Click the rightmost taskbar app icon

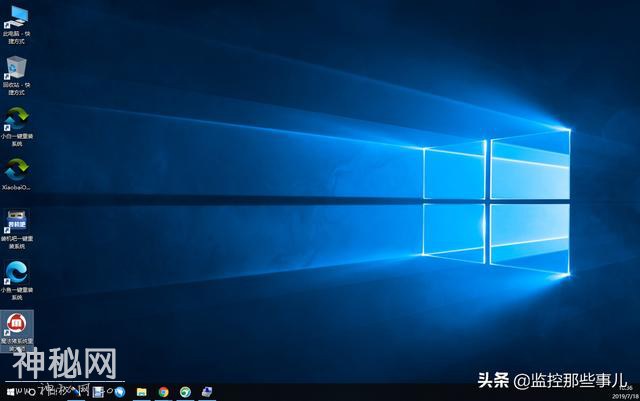207,392
